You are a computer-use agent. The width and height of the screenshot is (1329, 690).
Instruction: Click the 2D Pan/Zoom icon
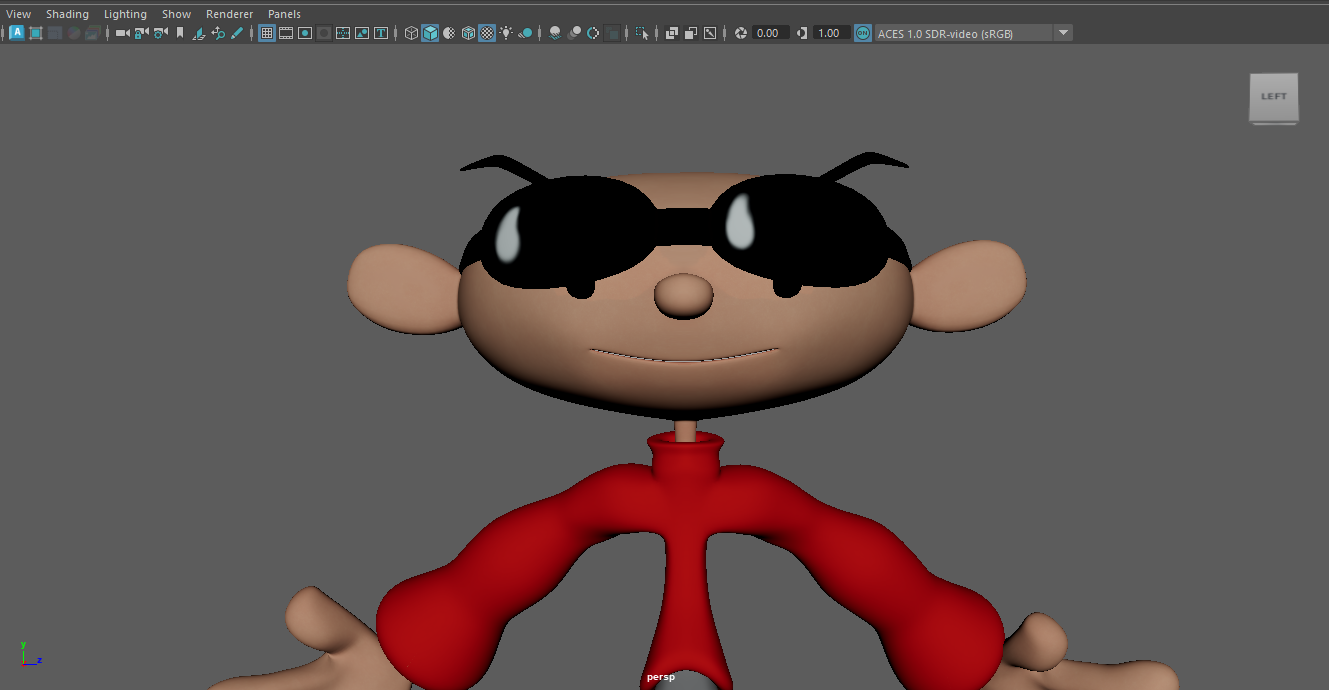(218, 33)
